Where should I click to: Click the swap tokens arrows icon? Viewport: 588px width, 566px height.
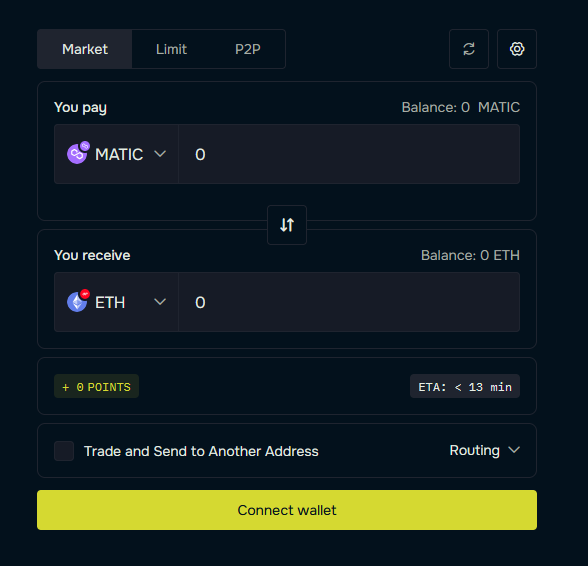[287, 225]
